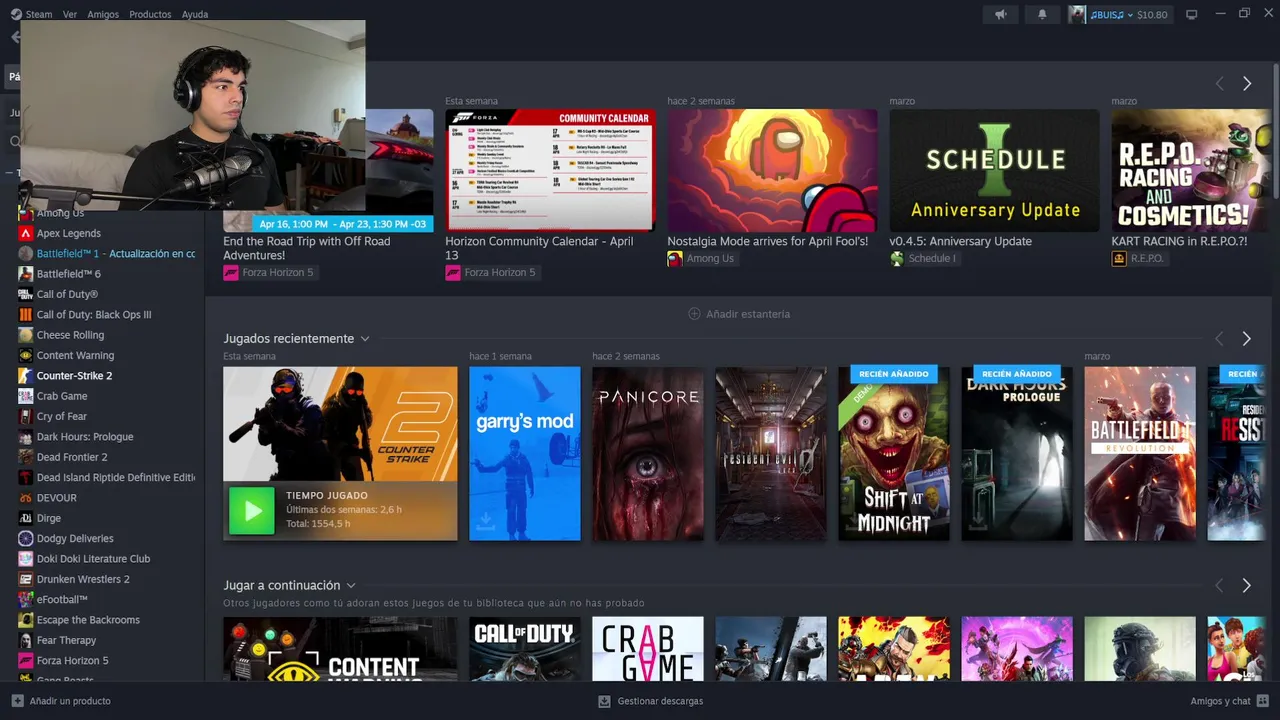Open KART RACING in R.E.P.O. news title
Screen dimensions: 1280x720
1179,241
